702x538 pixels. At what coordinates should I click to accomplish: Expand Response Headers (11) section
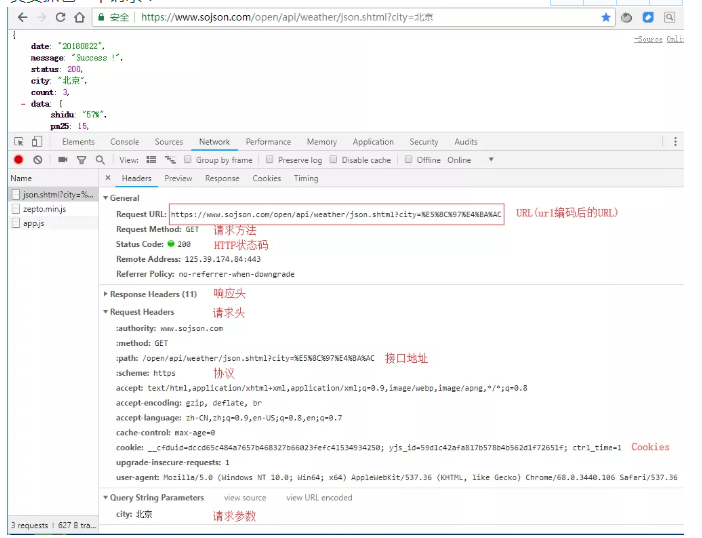(106, 294)
